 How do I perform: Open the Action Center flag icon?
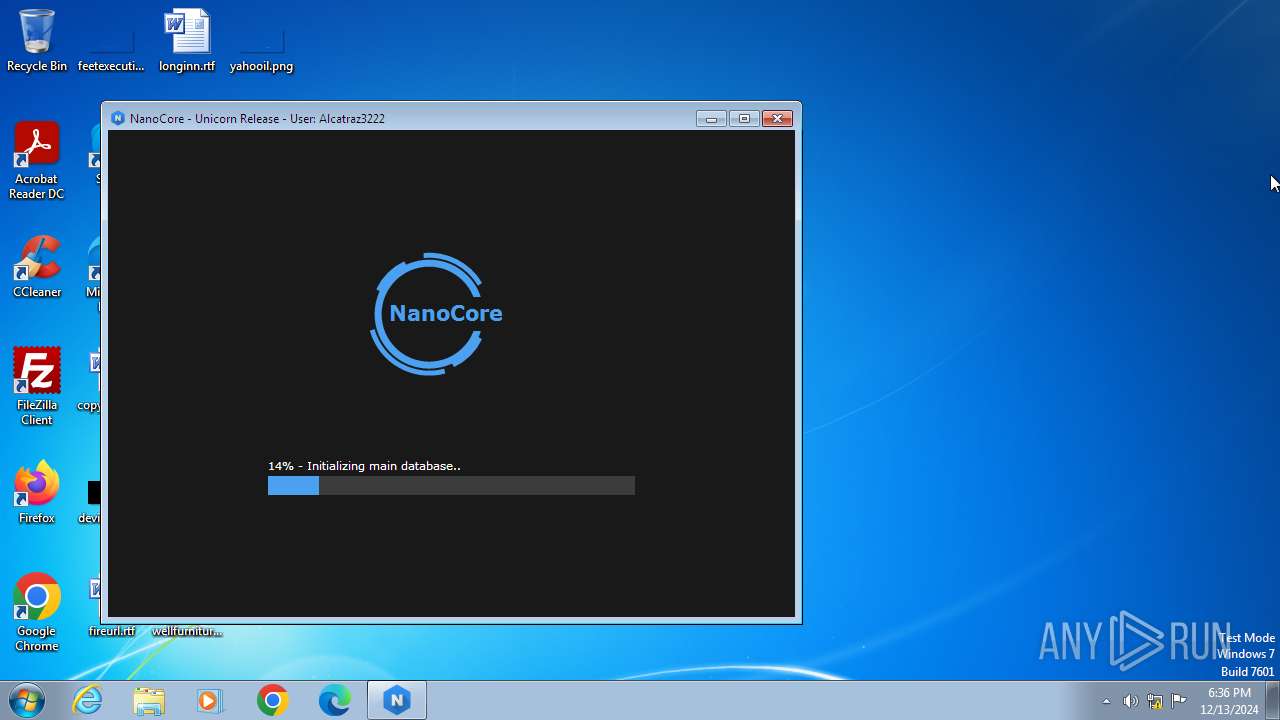[1179, 700]
